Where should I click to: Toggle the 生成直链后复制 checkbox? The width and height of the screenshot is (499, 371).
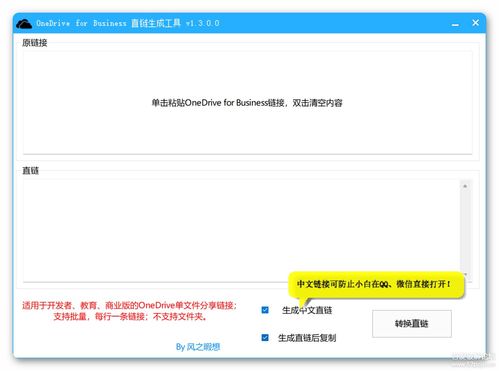265,338
